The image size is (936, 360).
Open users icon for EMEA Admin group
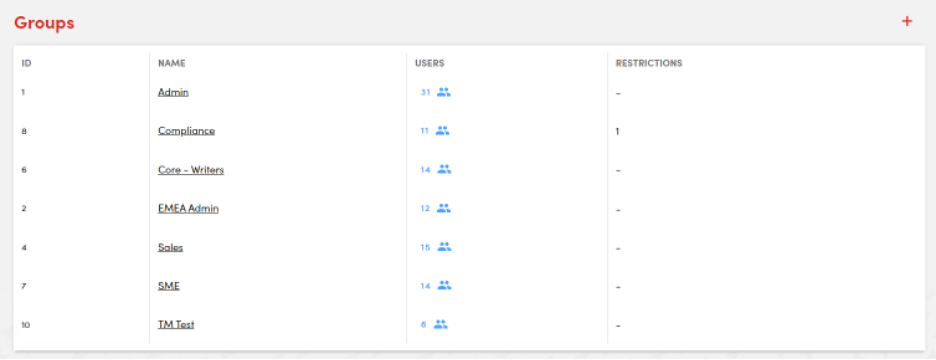[444, 208]
